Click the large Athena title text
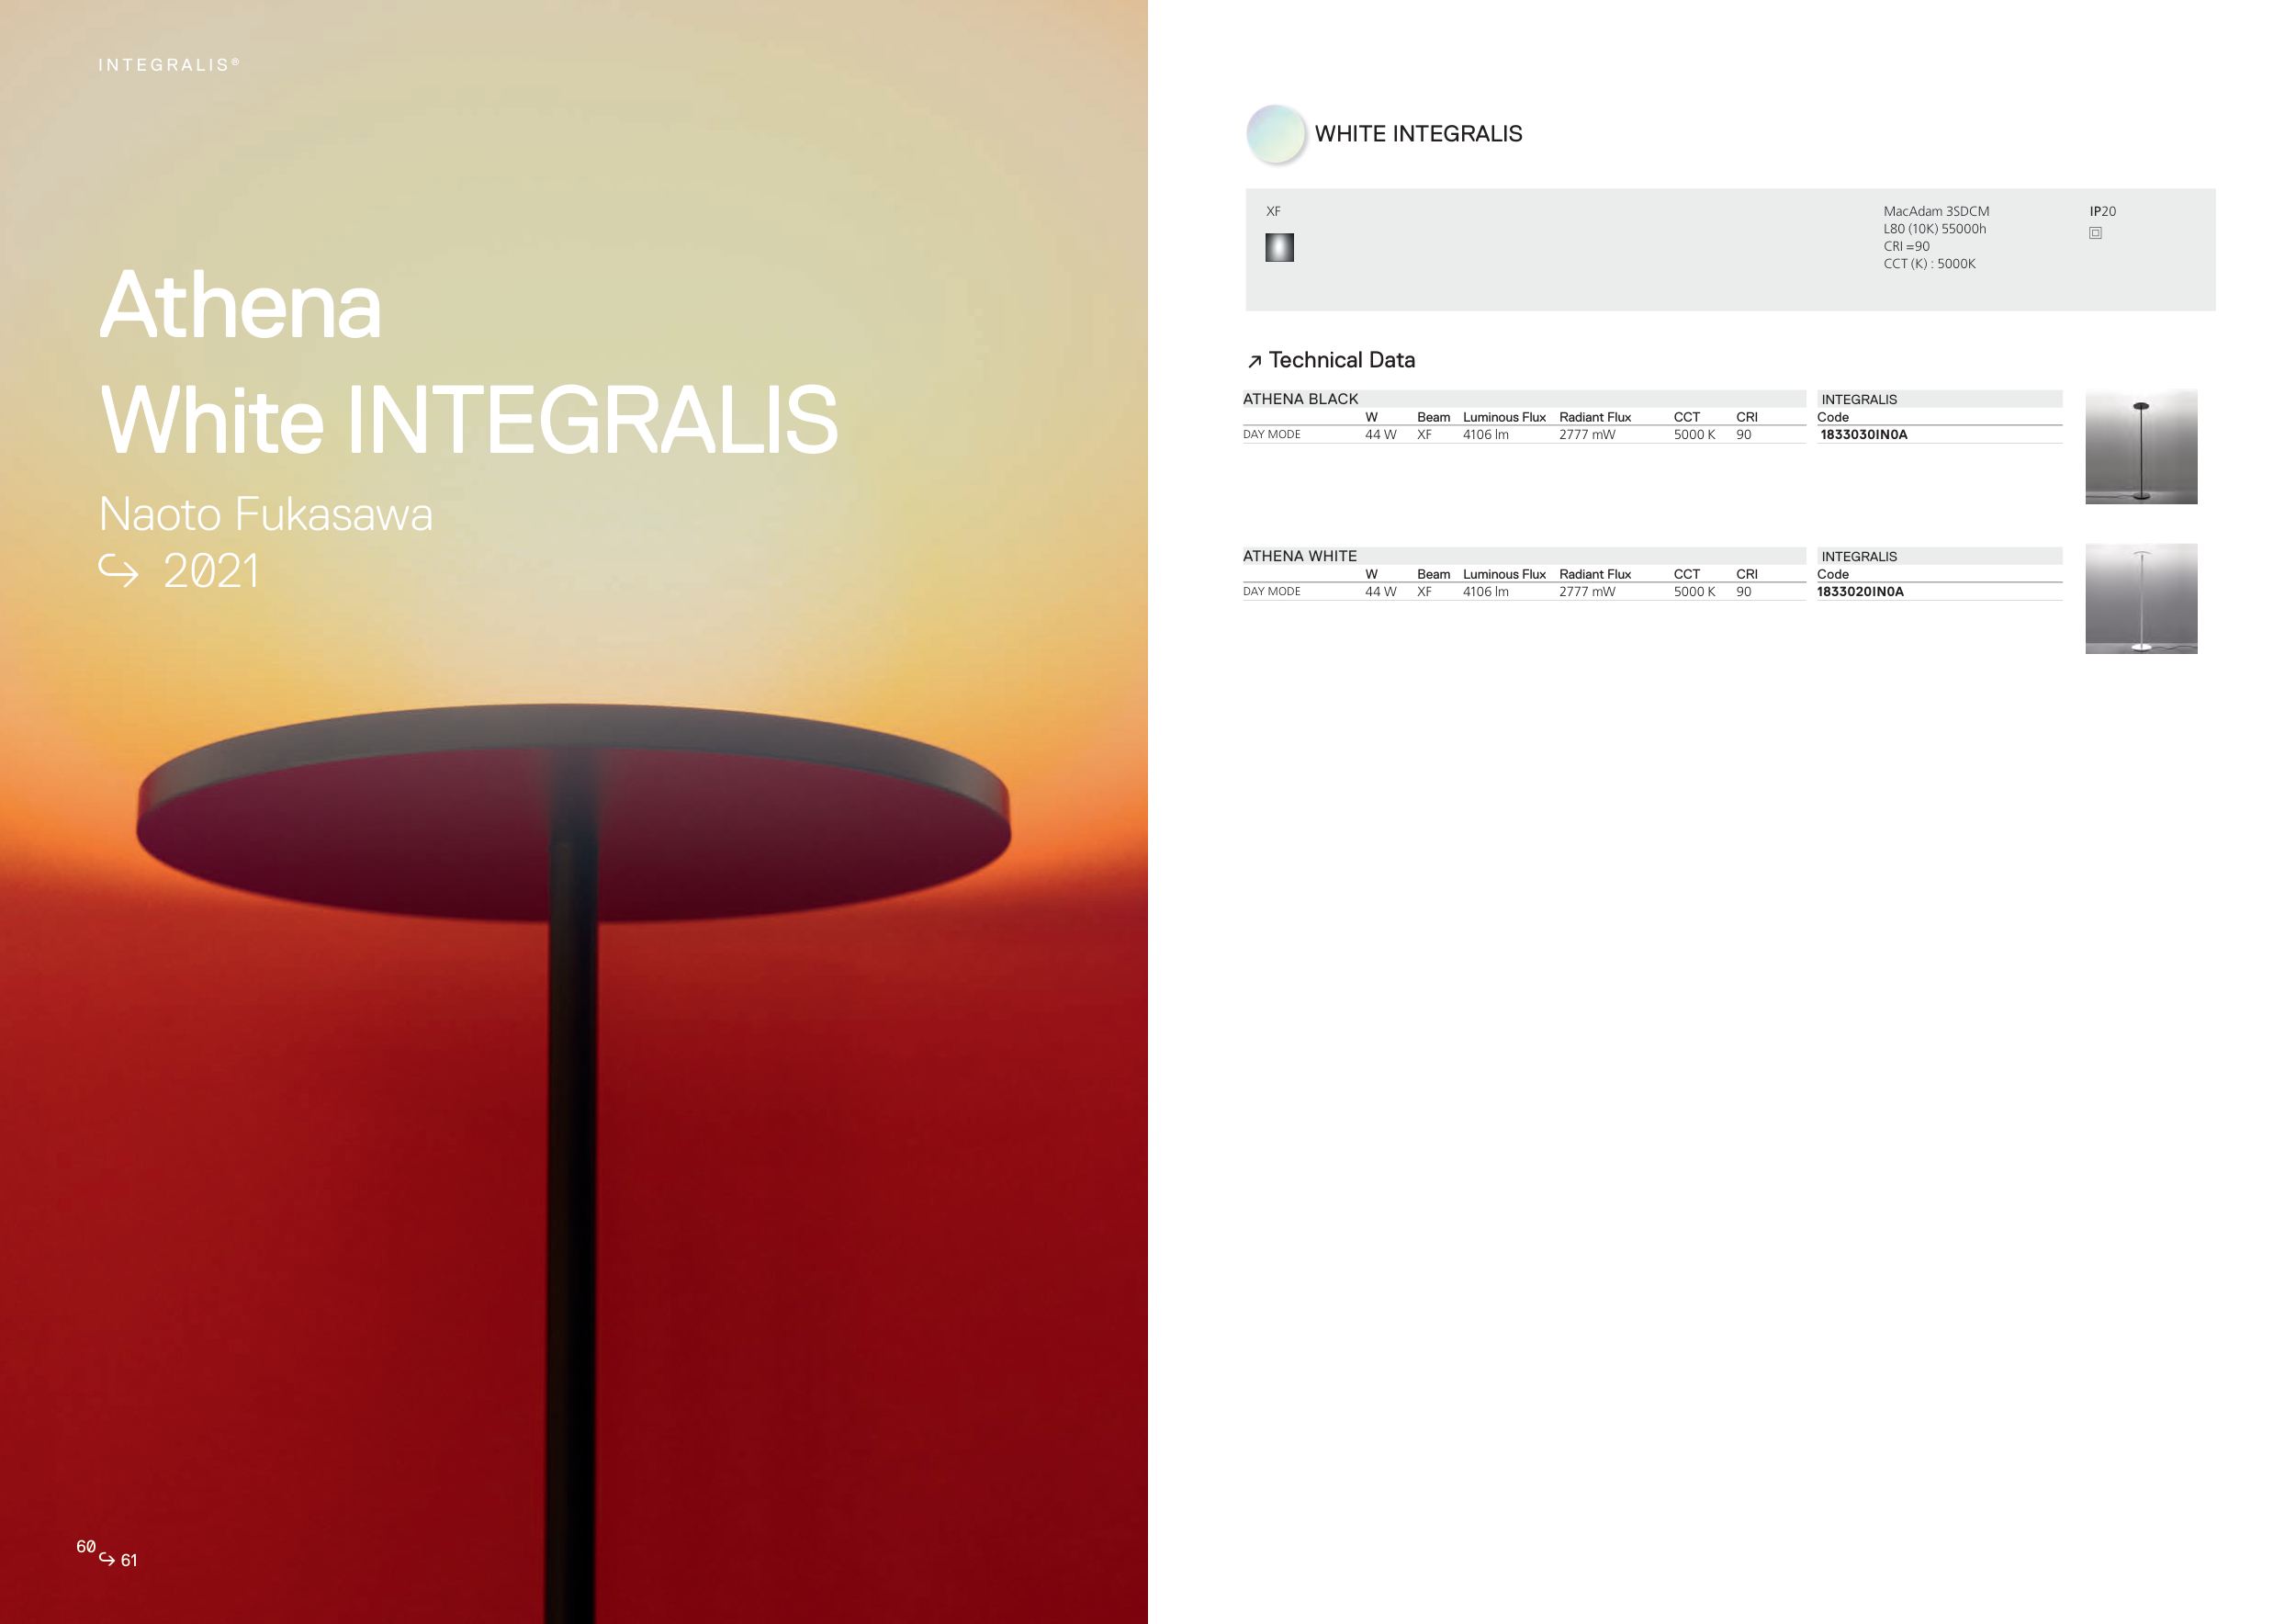2296x1624 pixels. click(240, 306)
